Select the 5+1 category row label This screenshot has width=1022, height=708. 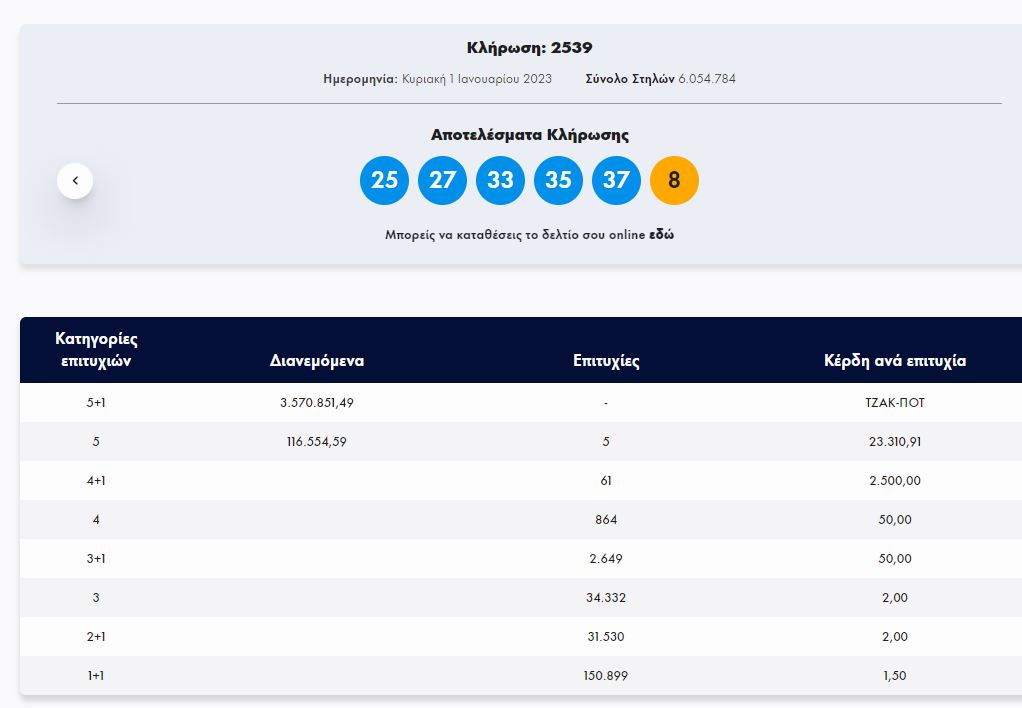(96, 403)
